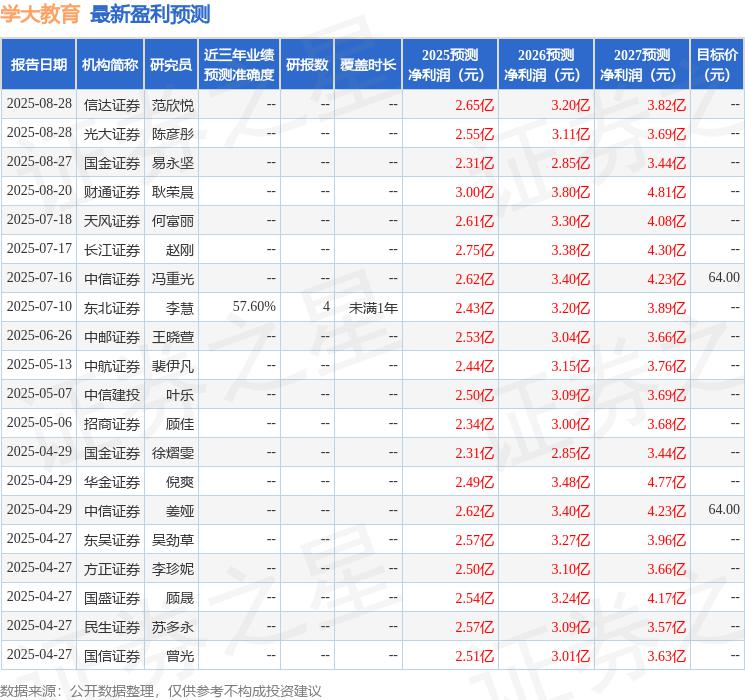Click analyst 李珍妮
This screenshot has height=700, width=745.
tap(173, 569)
